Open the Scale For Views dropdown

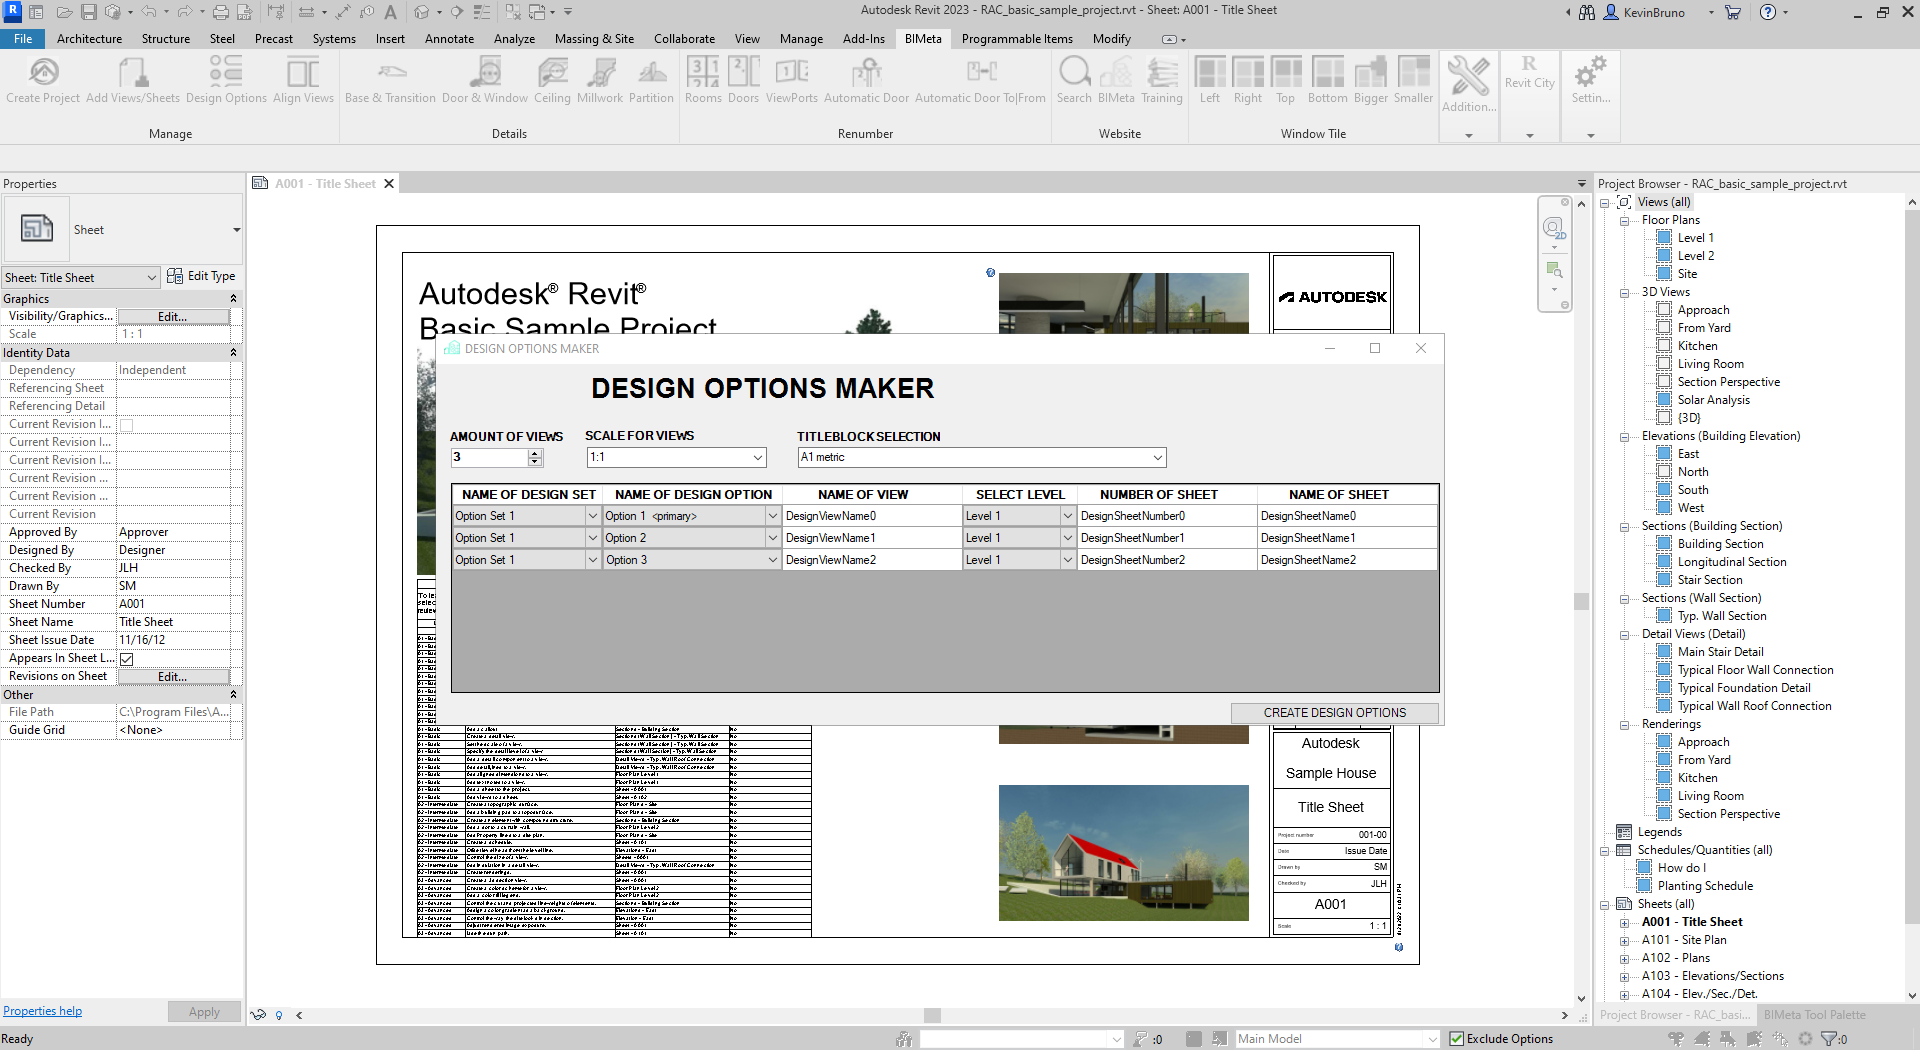[x=758, y=457]
